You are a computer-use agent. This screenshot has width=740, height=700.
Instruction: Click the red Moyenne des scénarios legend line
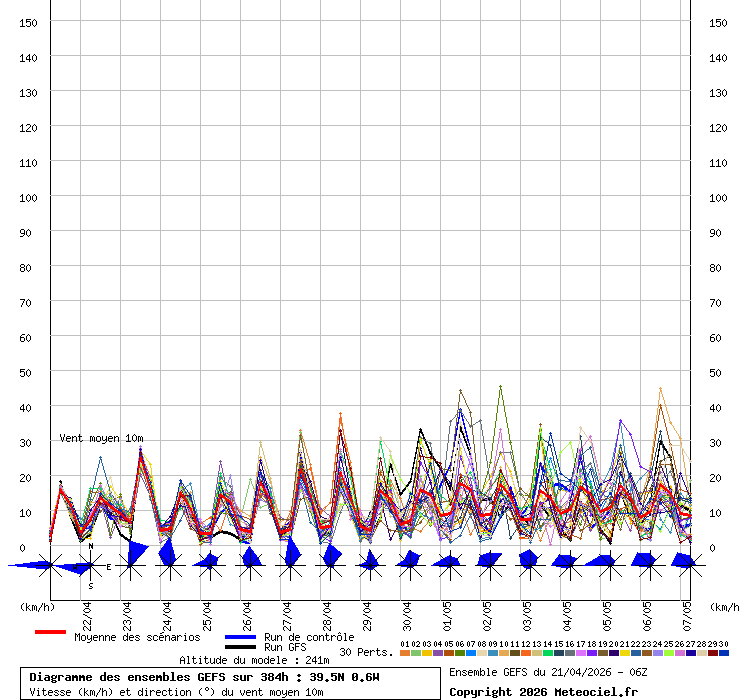(x=50, y=632)
